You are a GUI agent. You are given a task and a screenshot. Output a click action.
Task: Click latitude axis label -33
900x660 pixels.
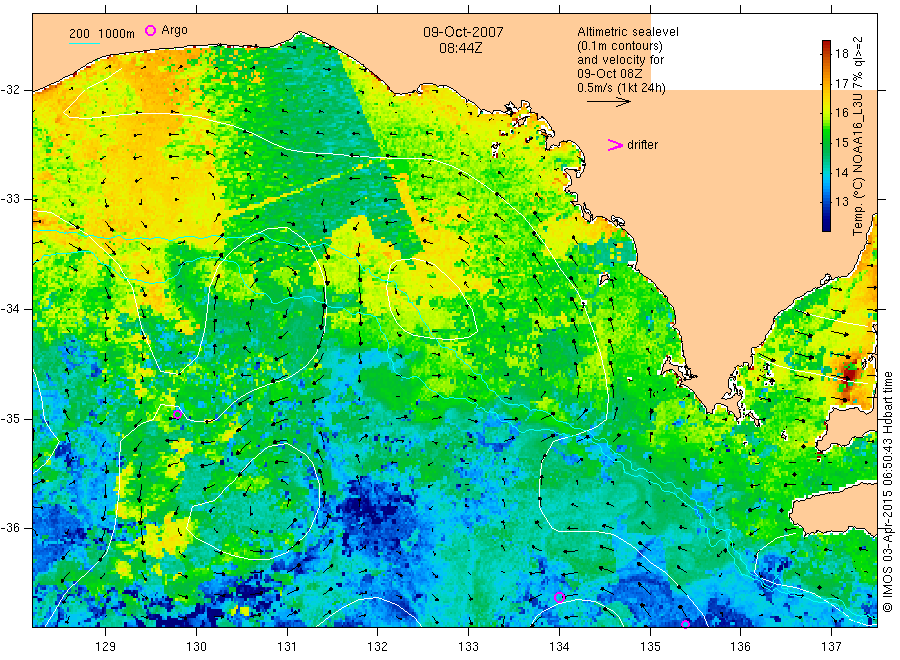[x=10, y=199]
